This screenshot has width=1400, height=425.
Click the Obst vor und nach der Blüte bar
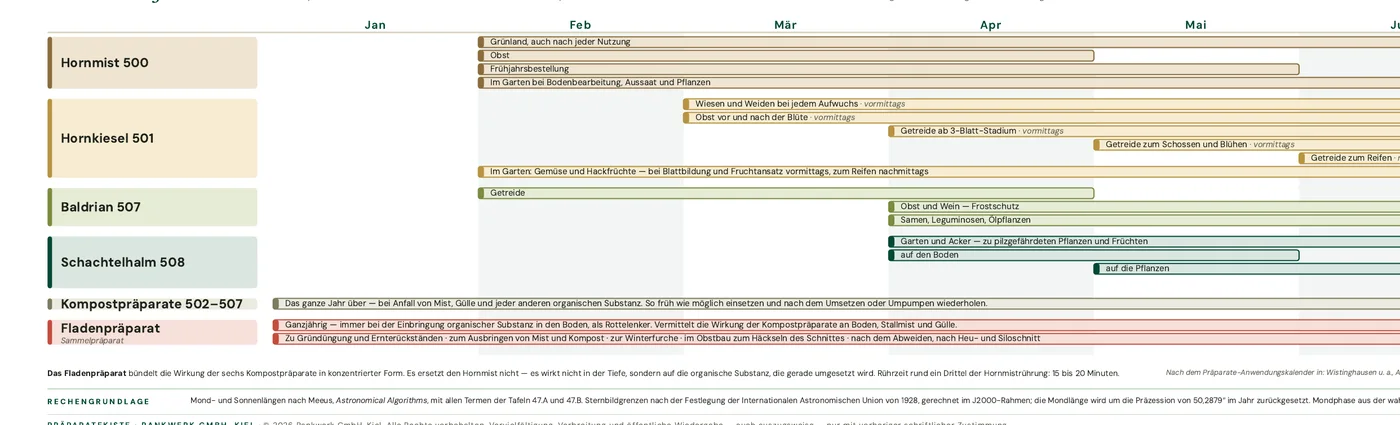click(1041, 117)
